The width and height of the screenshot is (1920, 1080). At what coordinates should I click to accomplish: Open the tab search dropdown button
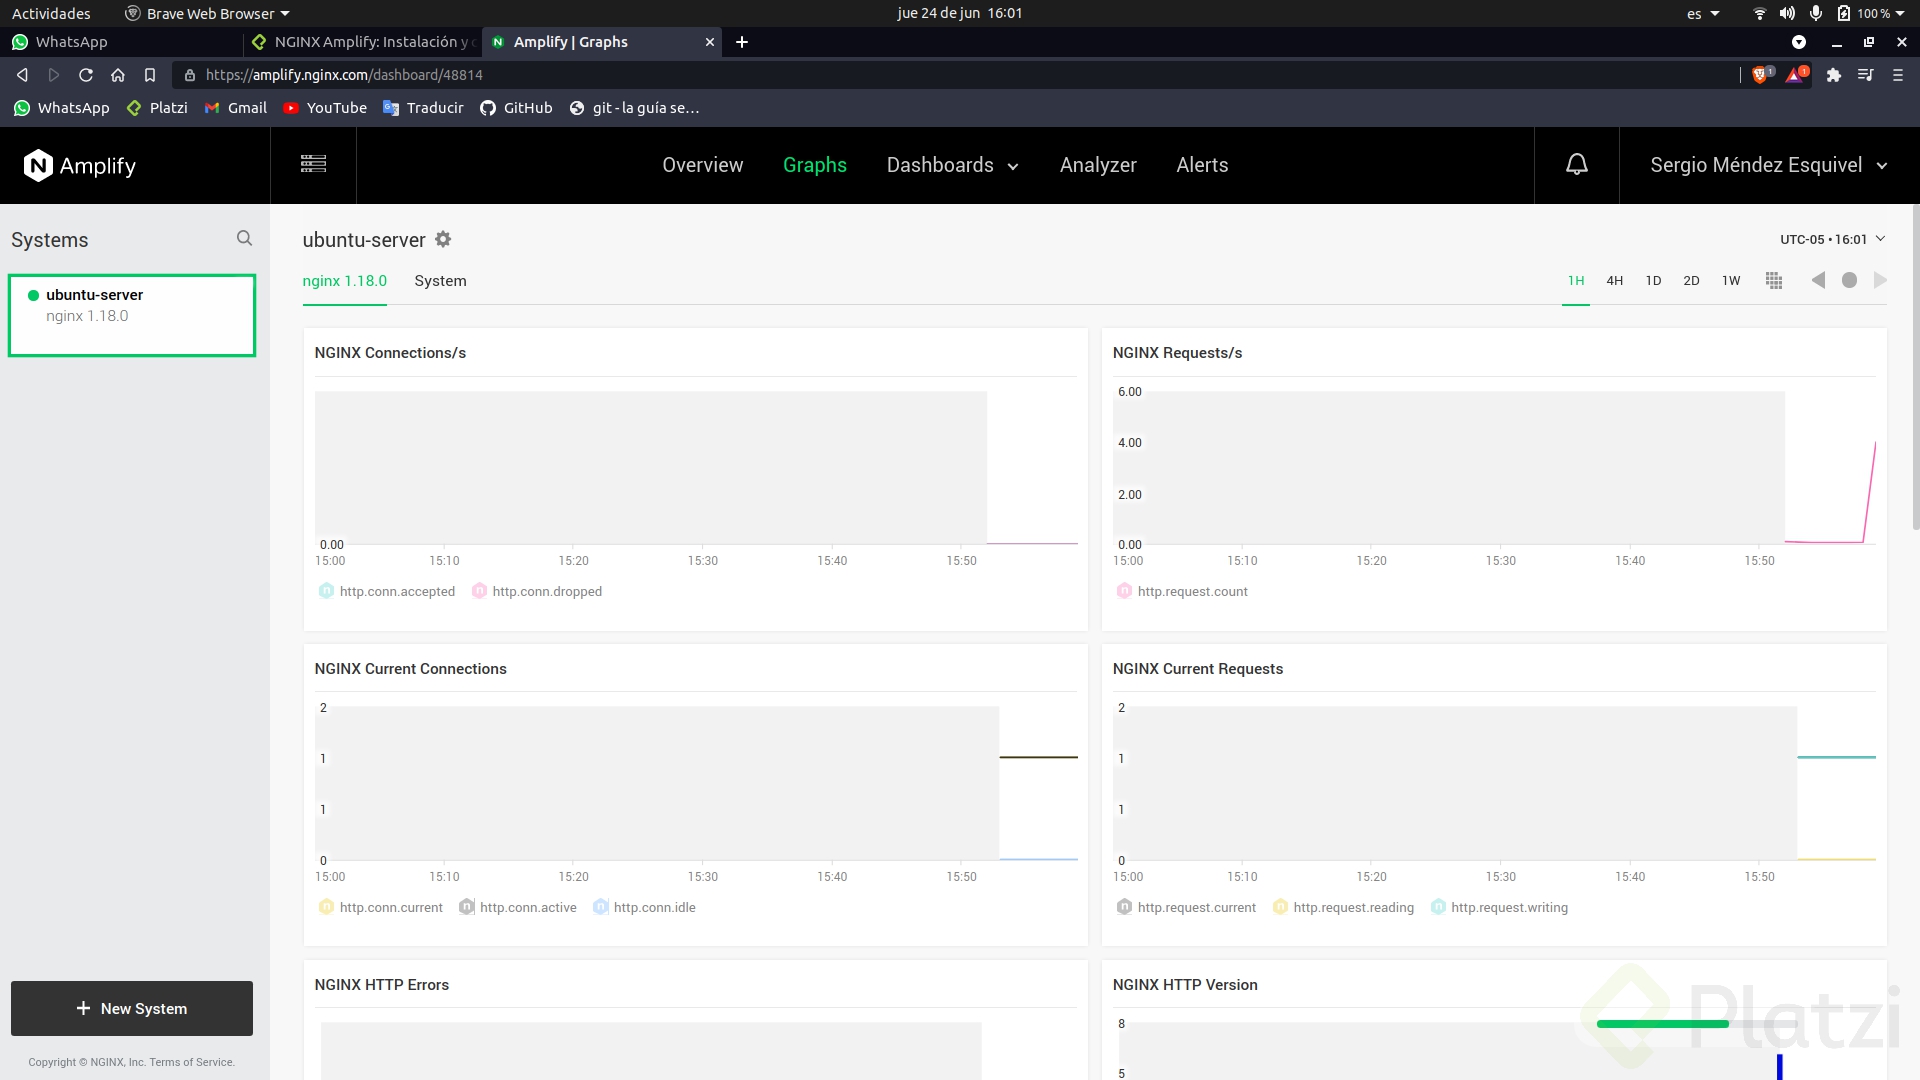click(x=1799, y=42)
